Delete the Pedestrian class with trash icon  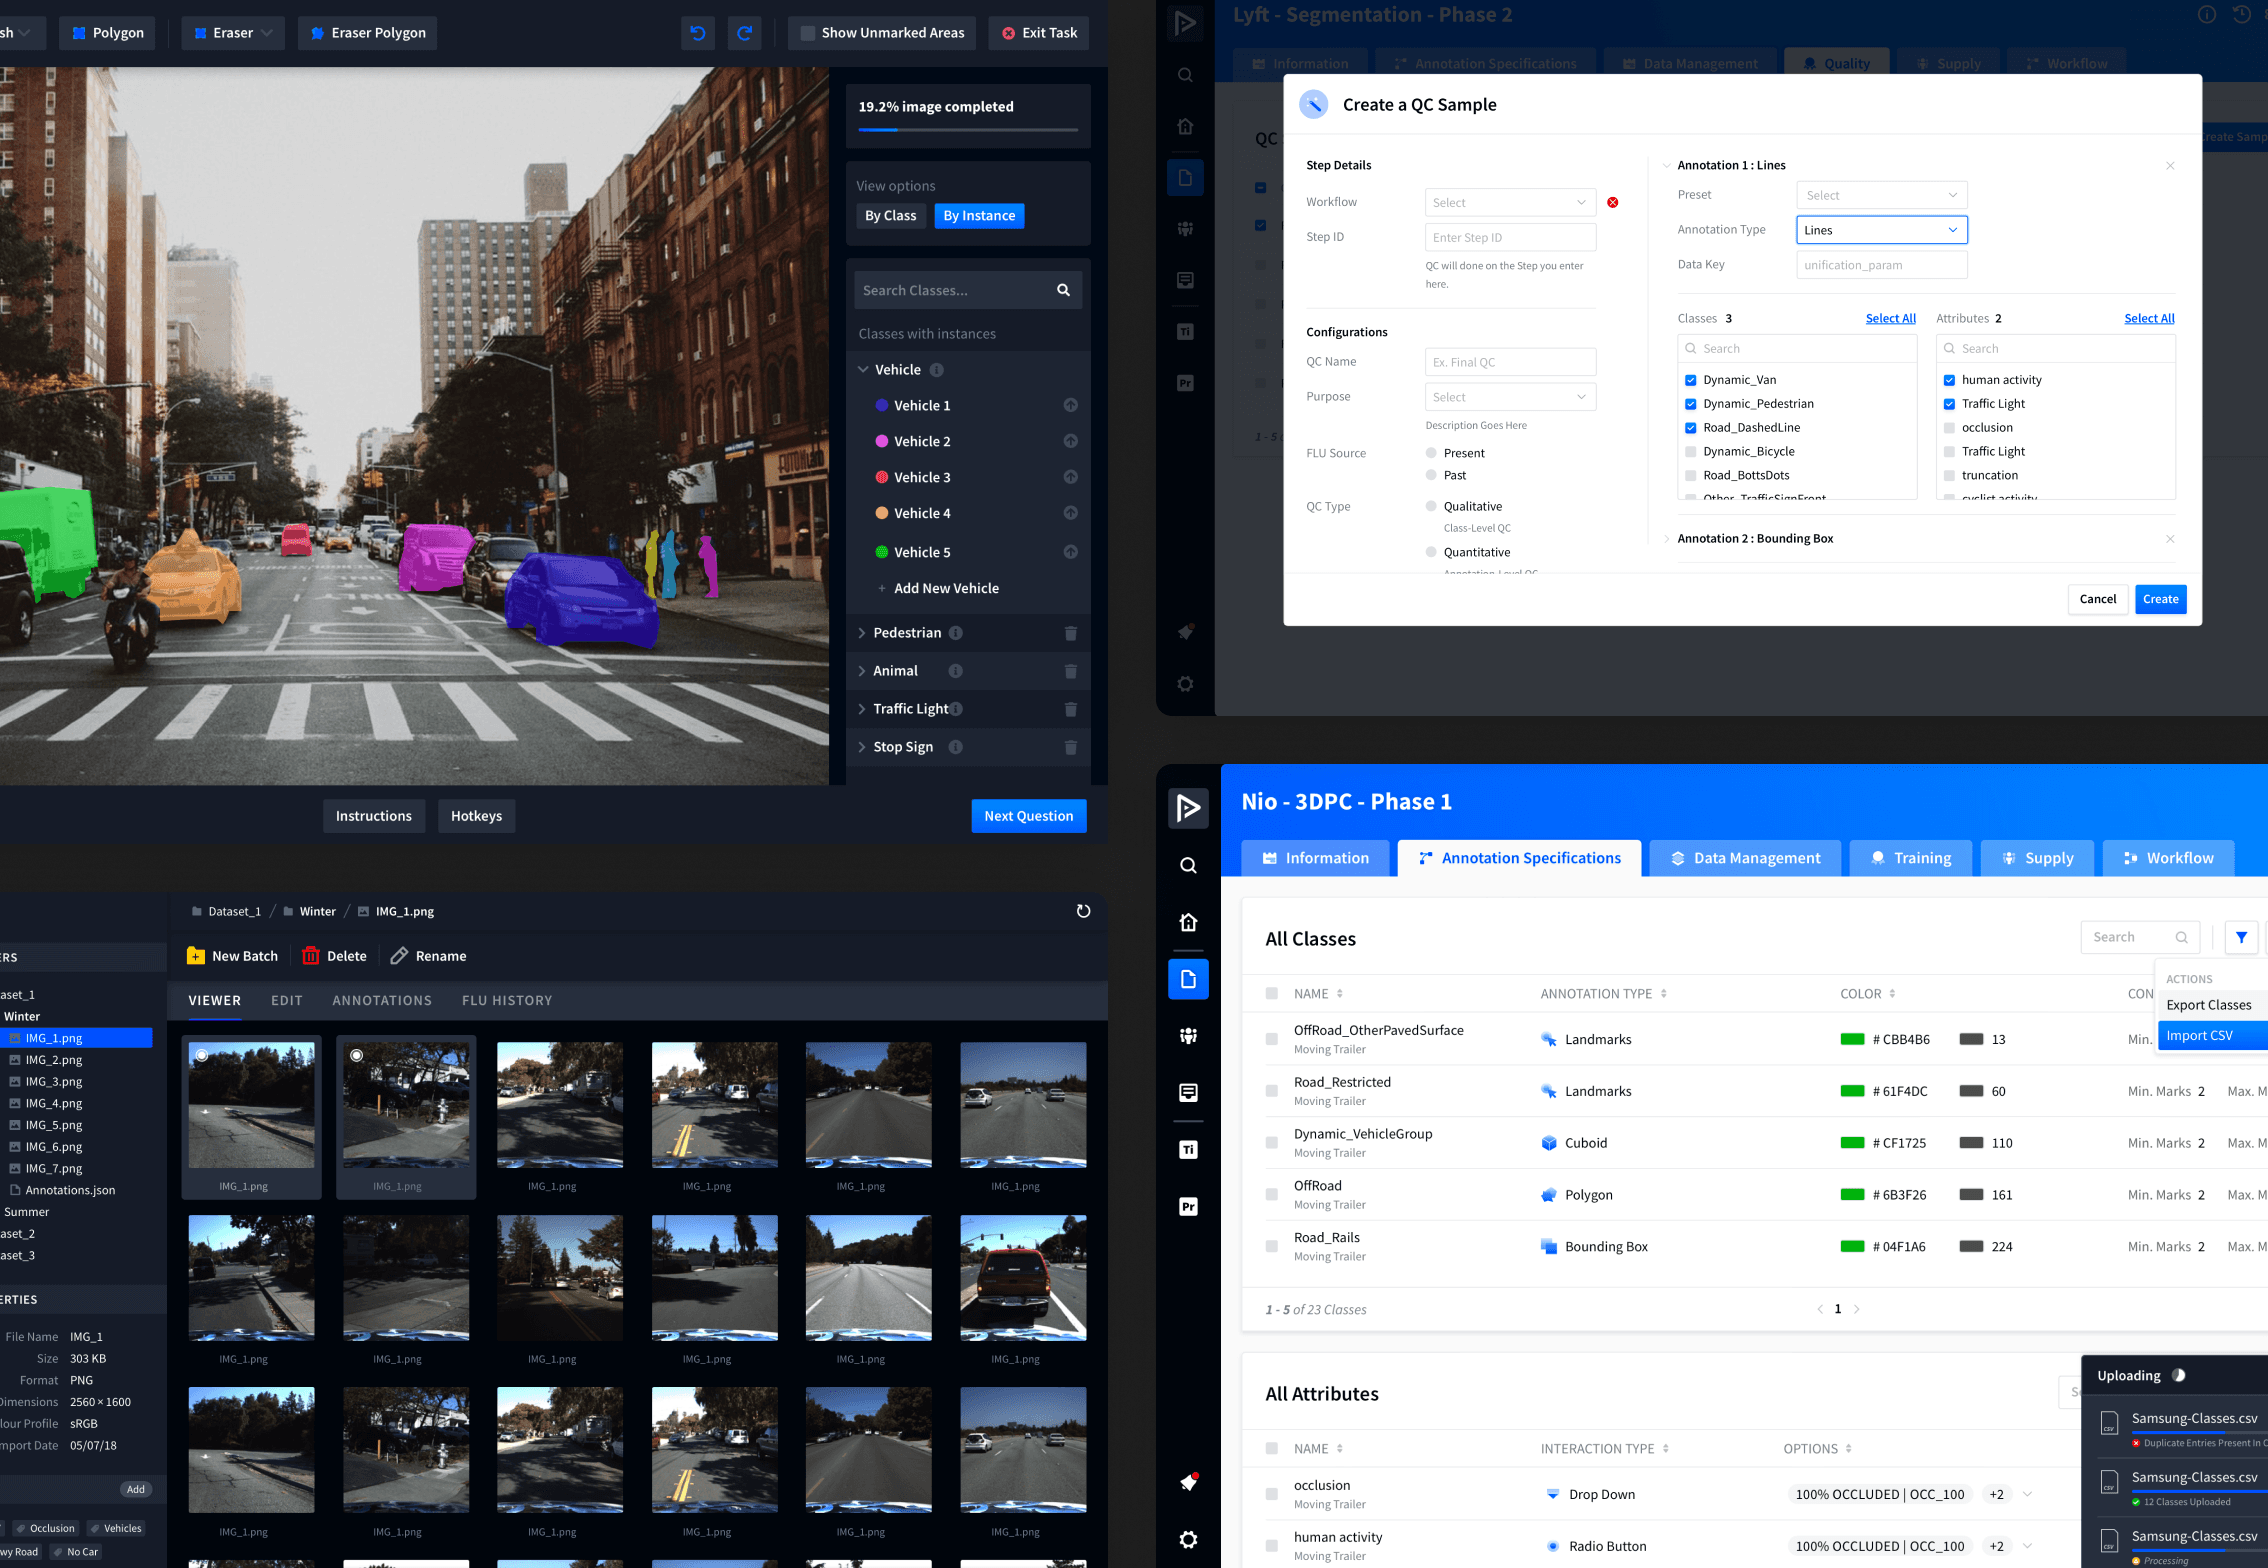coord(1070,633)
